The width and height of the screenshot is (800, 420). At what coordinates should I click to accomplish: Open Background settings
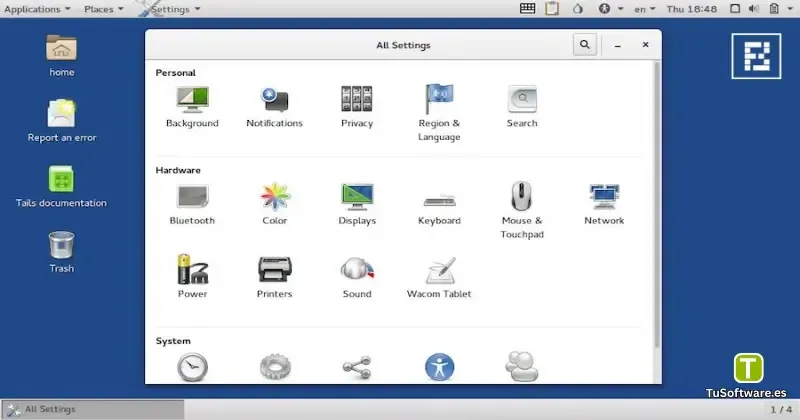(x=192, y=107)
